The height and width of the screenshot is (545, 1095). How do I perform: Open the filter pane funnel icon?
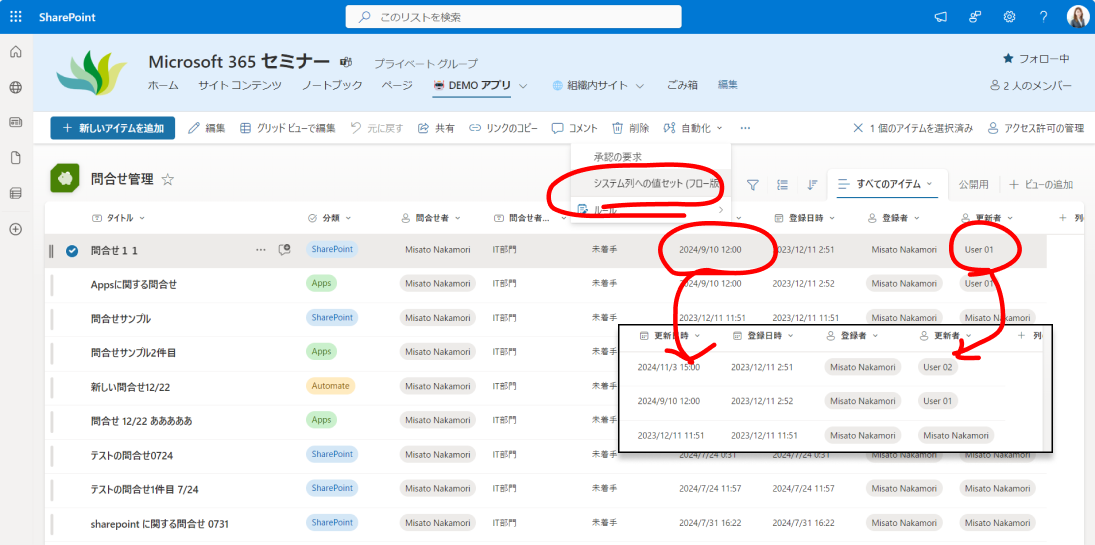pyautogui.click(x=753, y=184)
